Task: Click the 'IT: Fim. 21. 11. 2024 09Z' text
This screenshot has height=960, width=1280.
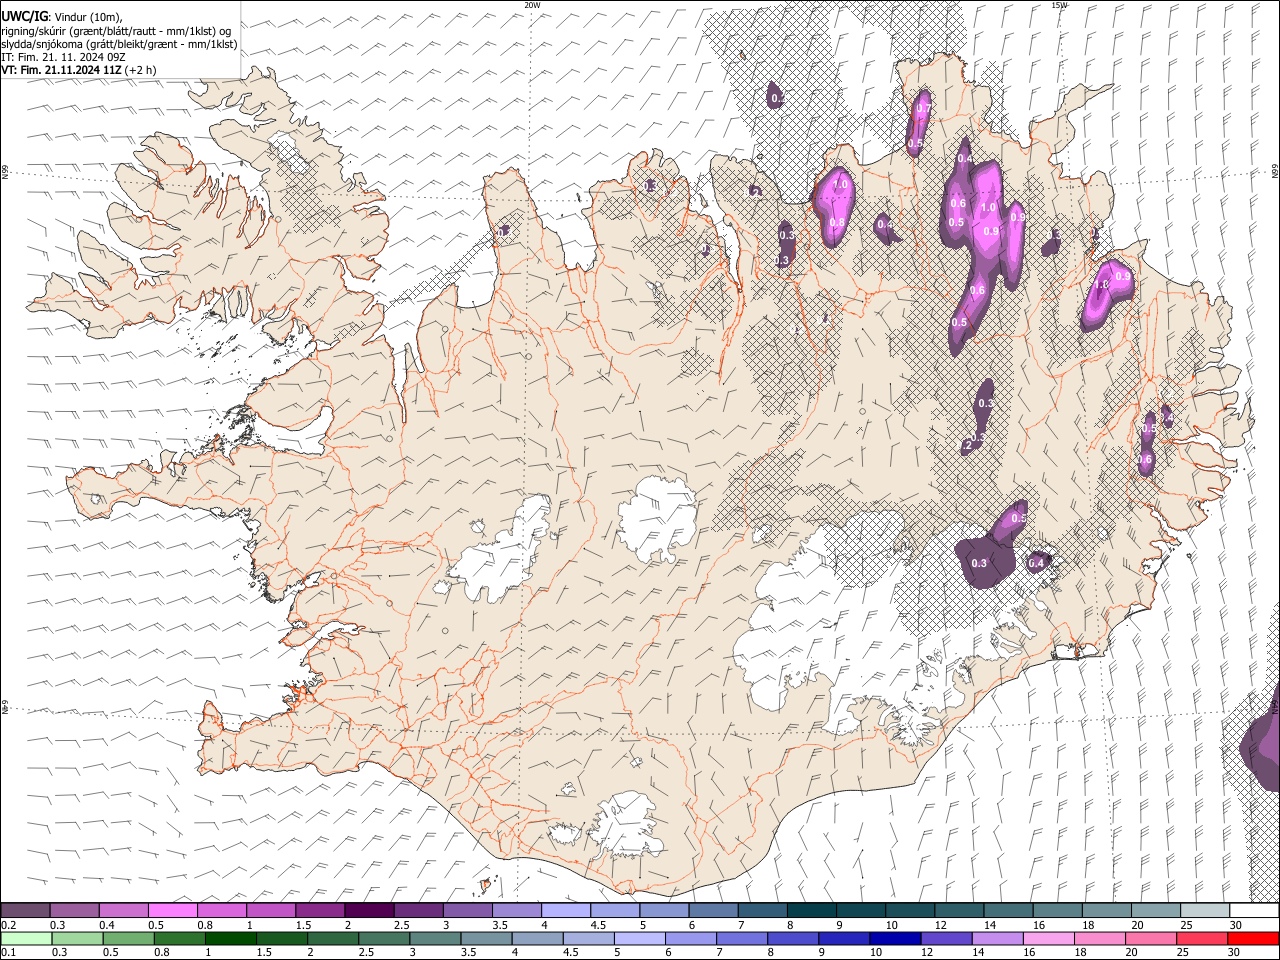Action: 63,58
